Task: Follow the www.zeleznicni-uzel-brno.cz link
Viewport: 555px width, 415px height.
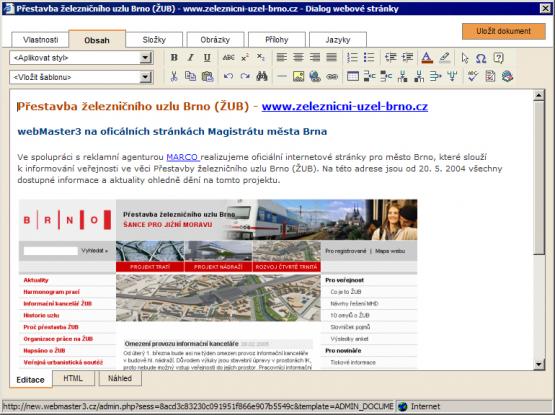Action: [345, 106]
